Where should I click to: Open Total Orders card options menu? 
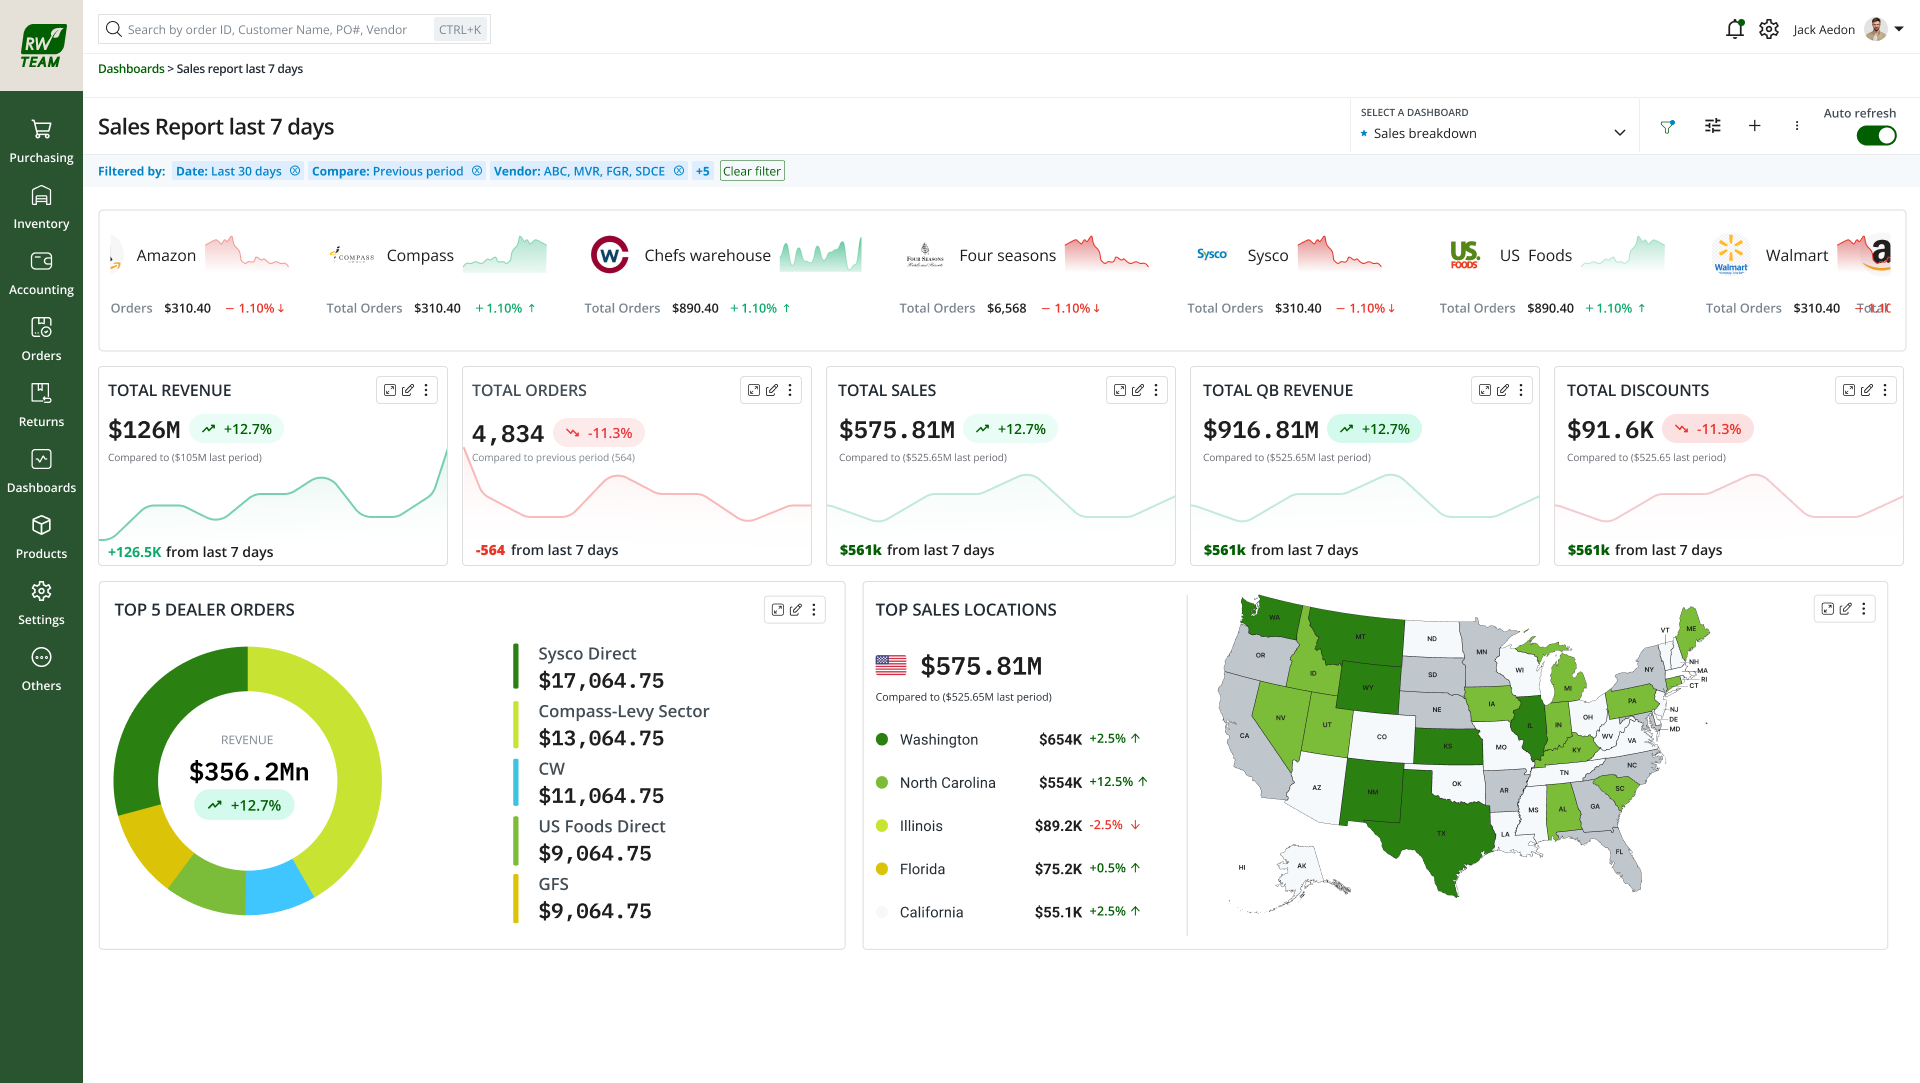790,390
